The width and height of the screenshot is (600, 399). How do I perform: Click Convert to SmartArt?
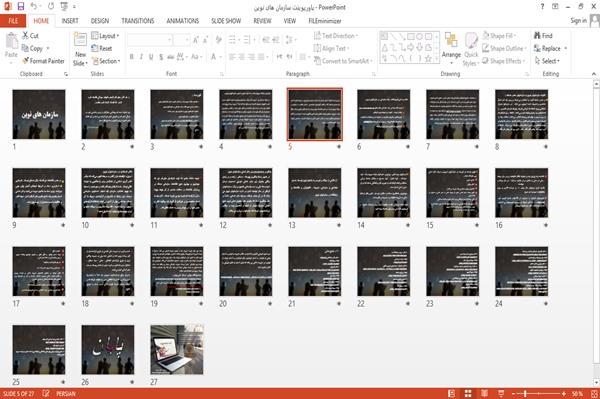(x=343, y=61)
